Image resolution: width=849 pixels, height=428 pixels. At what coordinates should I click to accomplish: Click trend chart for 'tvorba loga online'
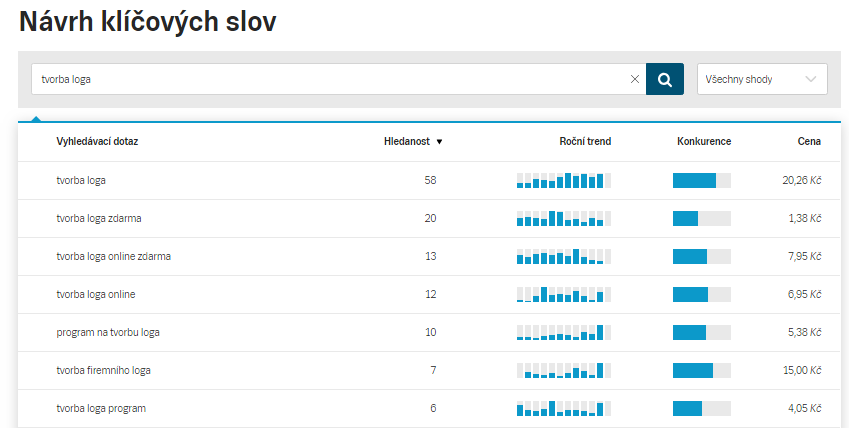click(563, 294)
